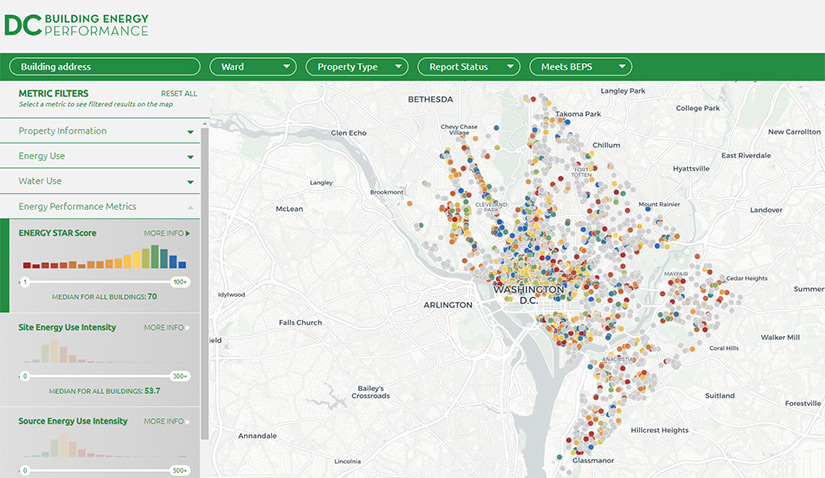Click the DC Building Energy Performance logo

pos(76,25)
